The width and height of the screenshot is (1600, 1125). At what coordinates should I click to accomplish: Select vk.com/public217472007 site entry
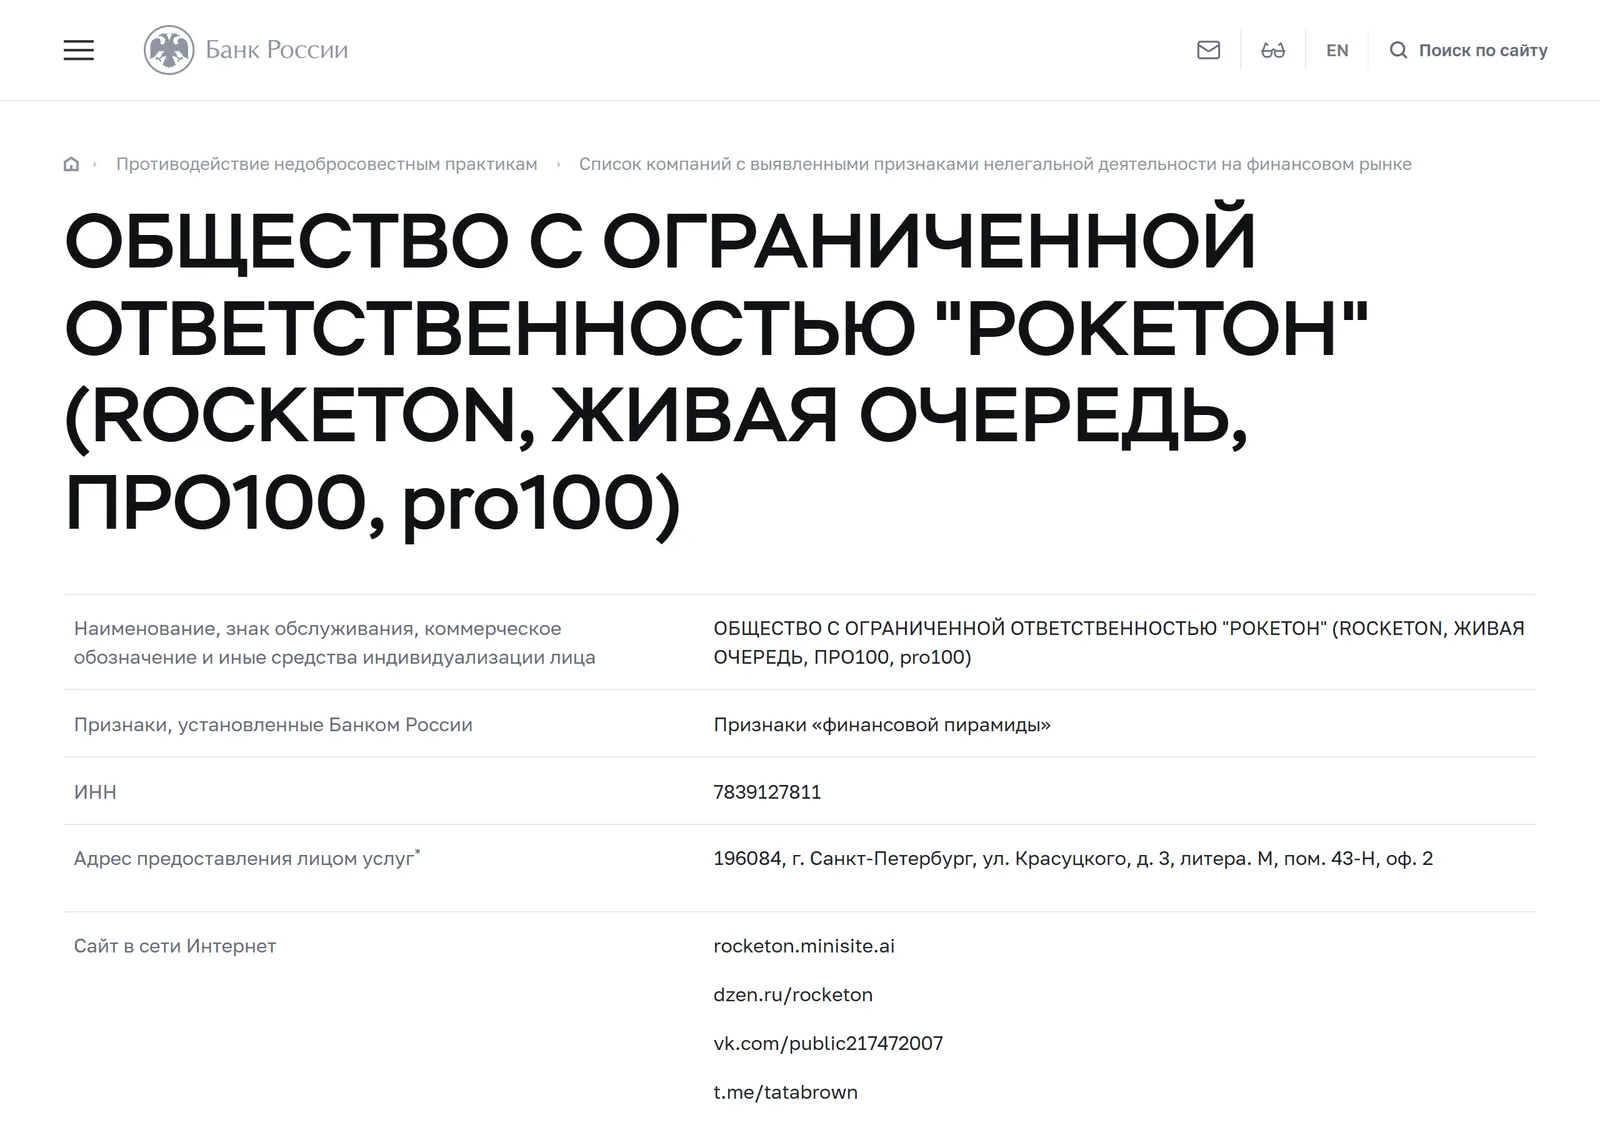point(828,1044)
